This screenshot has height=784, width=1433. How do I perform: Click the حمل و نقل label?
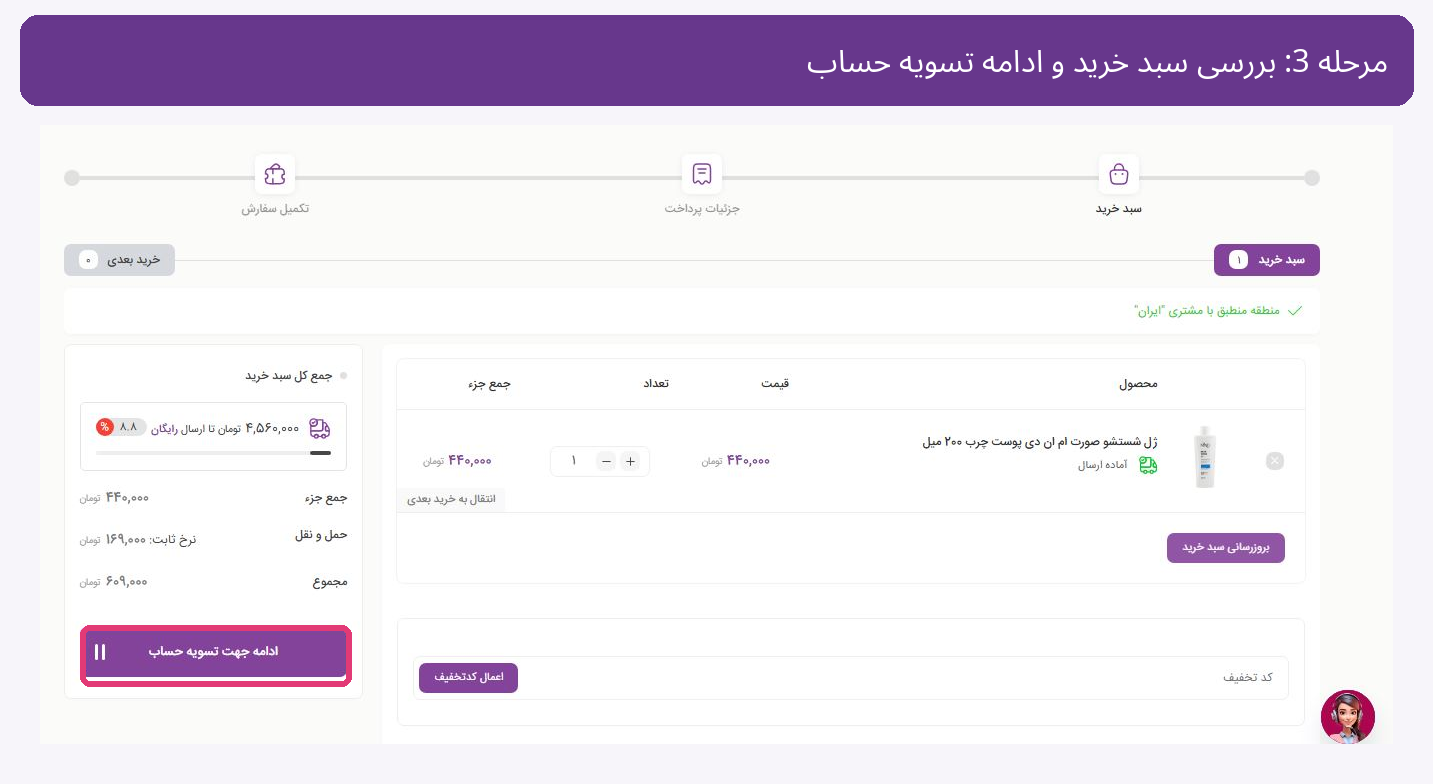[321, 535]
